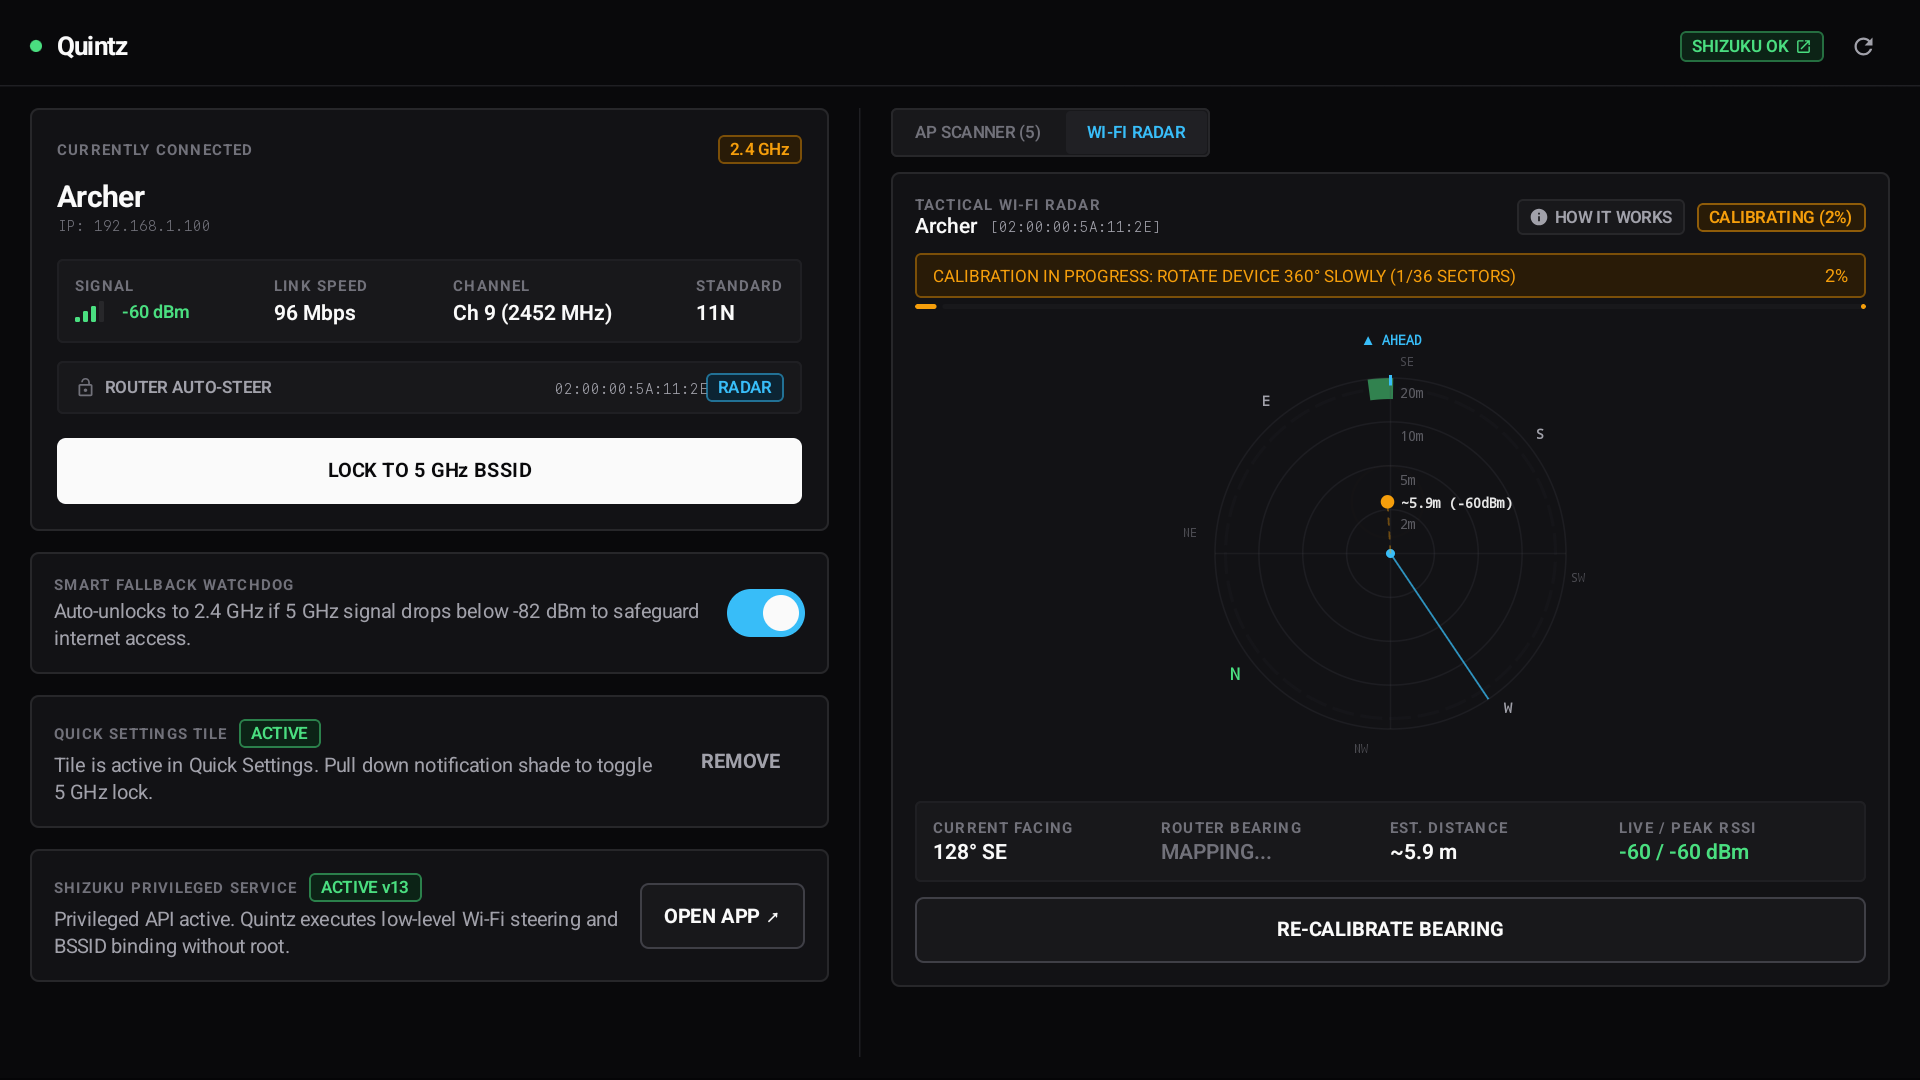Click the ~5.9 m estimated distance value
The width and height of the screenshot is (1920, 1080).
tap(1423, 852)
